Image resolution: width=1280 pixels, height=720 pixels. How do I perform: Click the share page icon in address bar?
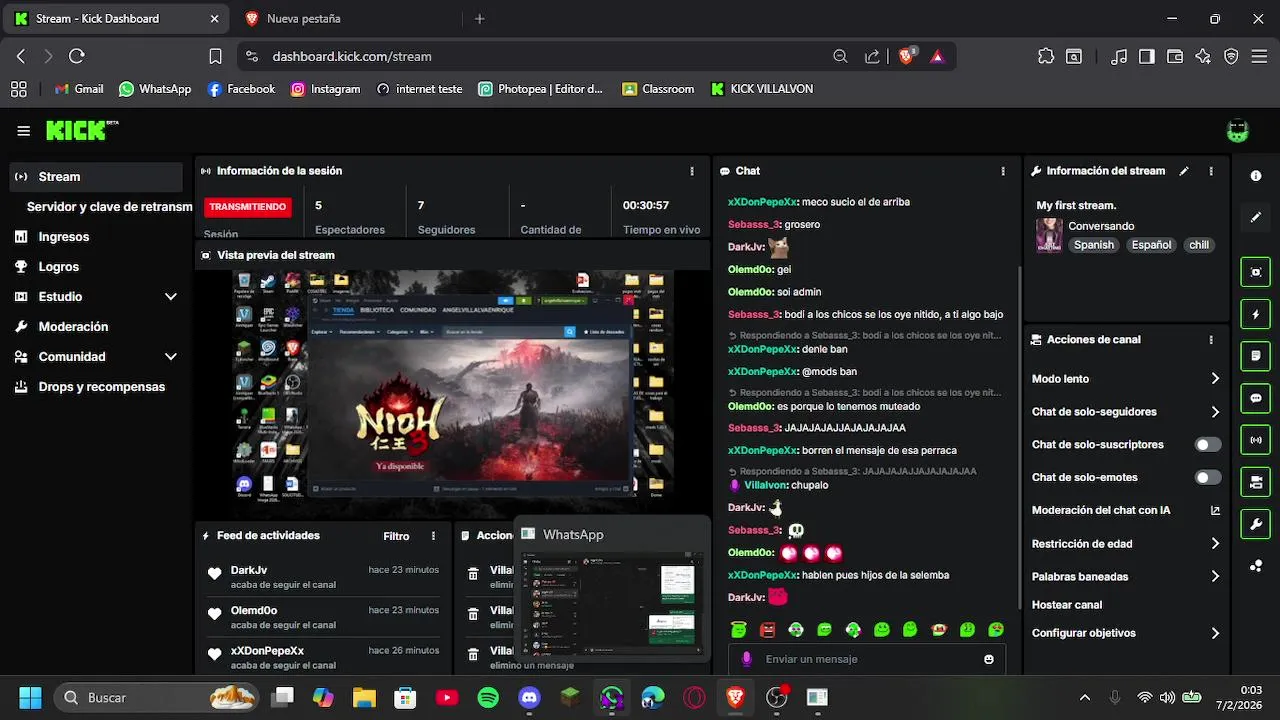[x=872, y=57]
